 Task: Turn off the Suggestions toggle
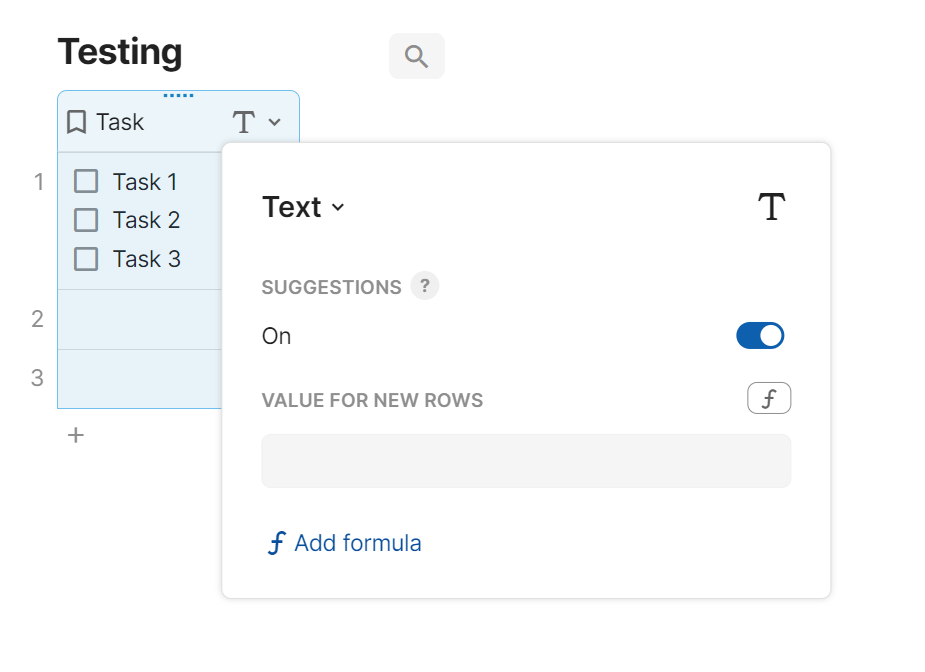pos(760,336)
